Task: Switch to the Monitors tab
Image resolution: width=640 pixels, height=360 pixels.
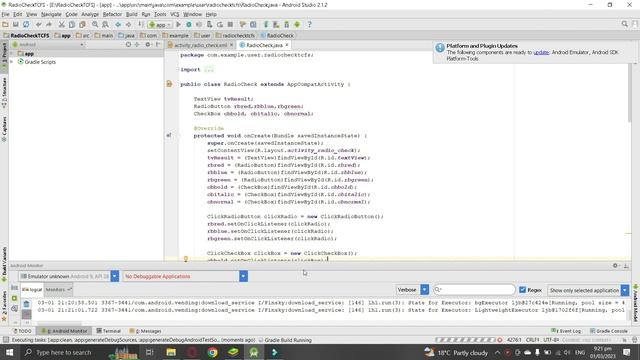Action: (58, 289)
